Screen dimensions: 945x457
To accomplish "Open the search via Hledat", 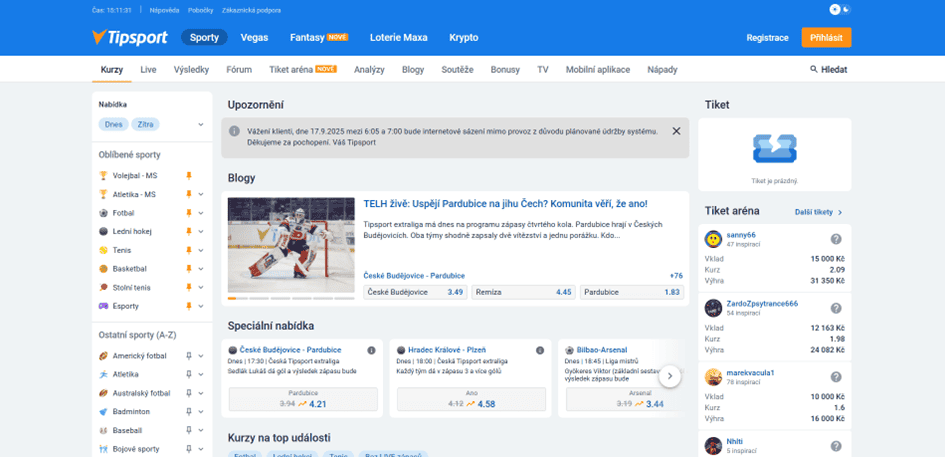I will click(829, 69).
